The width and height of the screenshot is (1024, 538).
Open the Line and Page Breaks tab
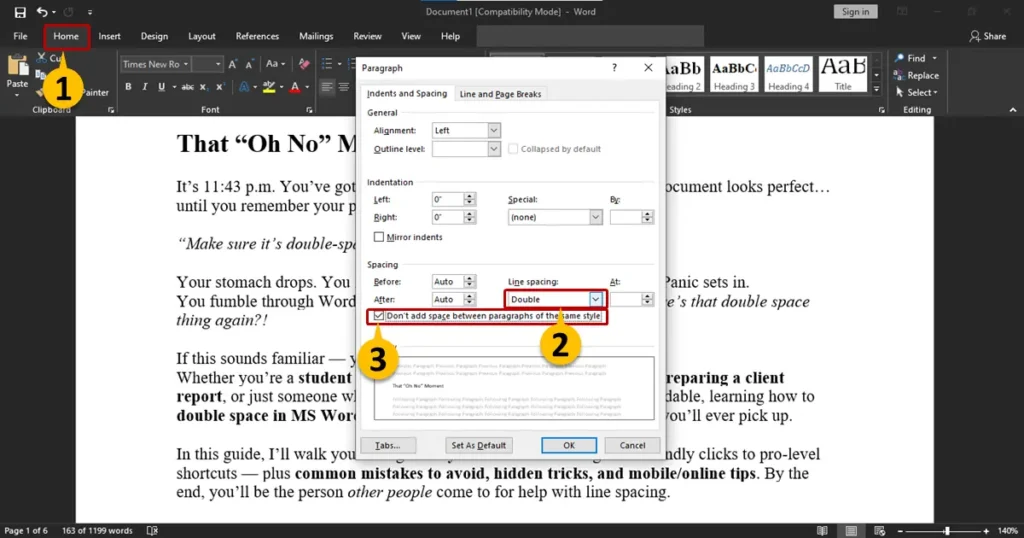point(500,94)
